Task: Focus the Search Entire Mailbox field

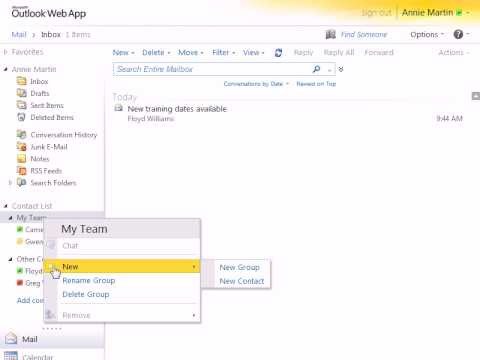Action: tap(212, 69)
